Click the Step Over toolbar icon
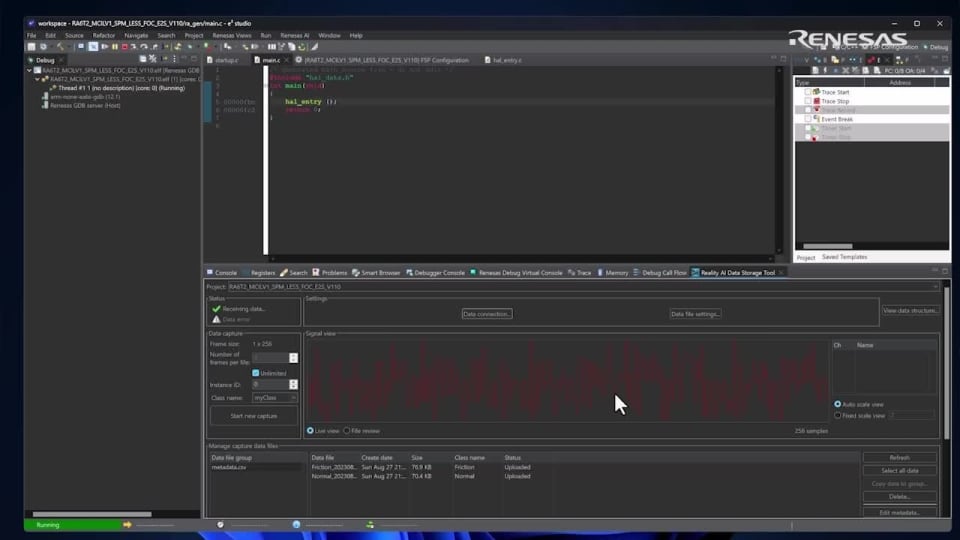This screenshot has width=960, height=540. (x=144, y=47)
